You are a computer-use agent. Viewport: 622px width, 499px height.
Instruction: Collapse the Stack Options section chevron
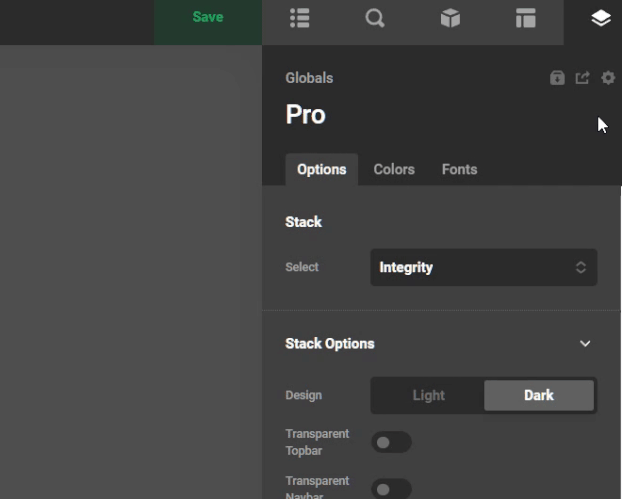tap(585, 344)
